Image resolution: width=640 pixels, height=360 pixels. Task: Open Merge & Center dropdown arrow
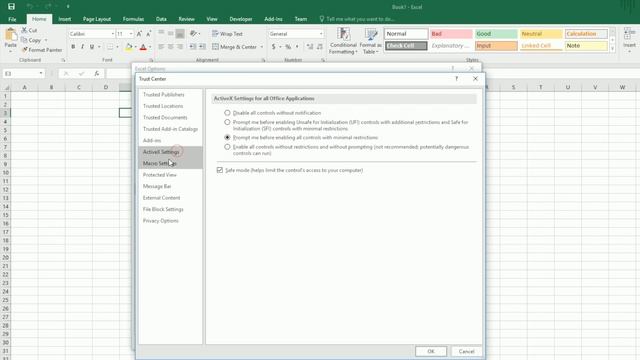pos(262,47)
